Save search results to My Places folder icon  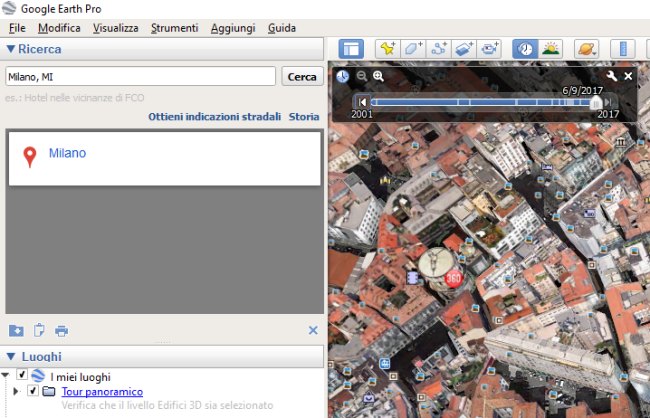(16, 331)
